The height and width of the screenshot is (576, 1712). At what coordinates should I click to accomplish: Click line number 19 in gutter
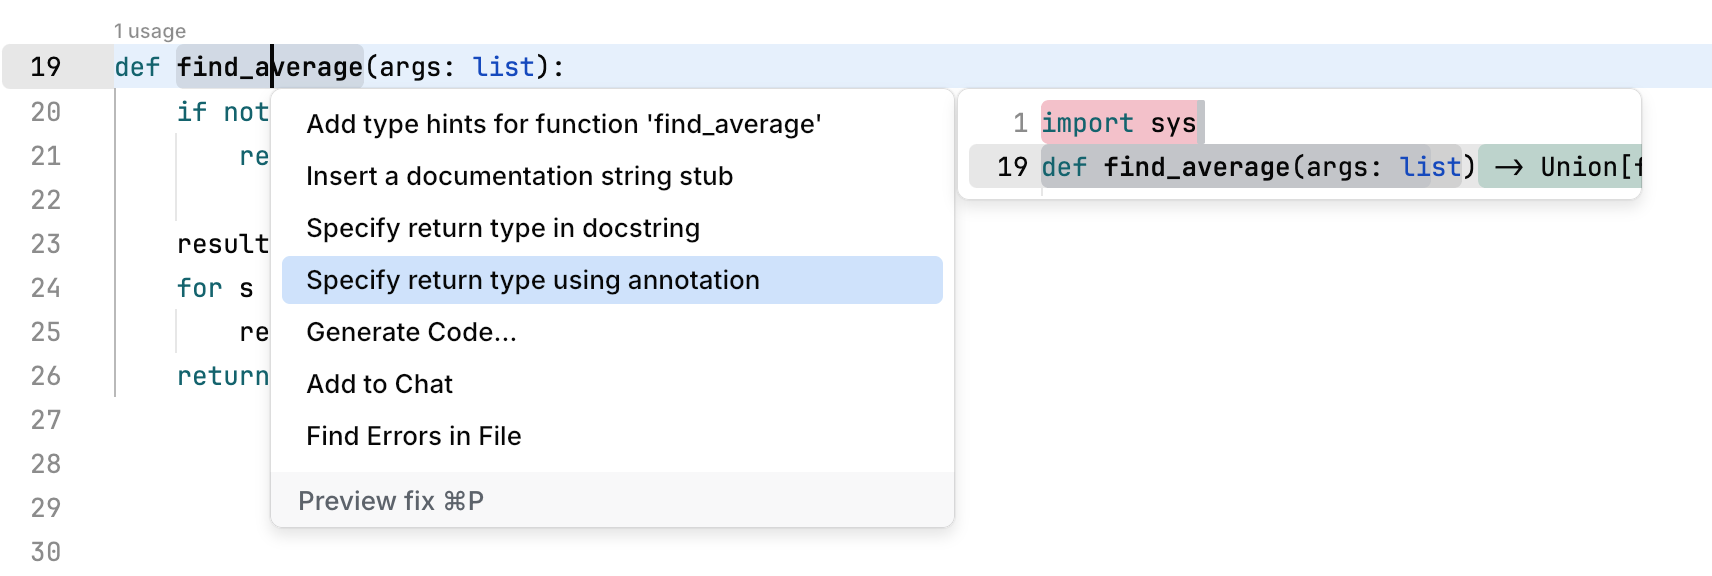click(x=46, y=66)
